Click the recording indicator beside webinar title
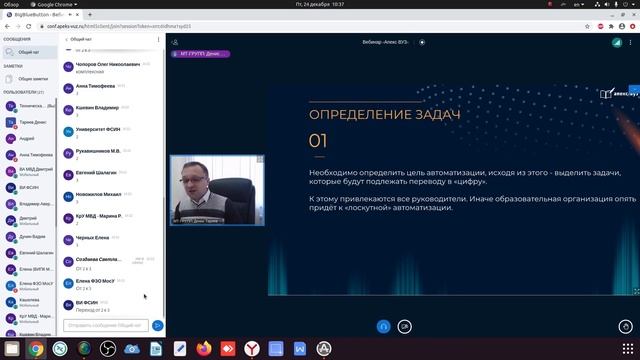Screen dimensions: 640x360 (x=422, y=42)
